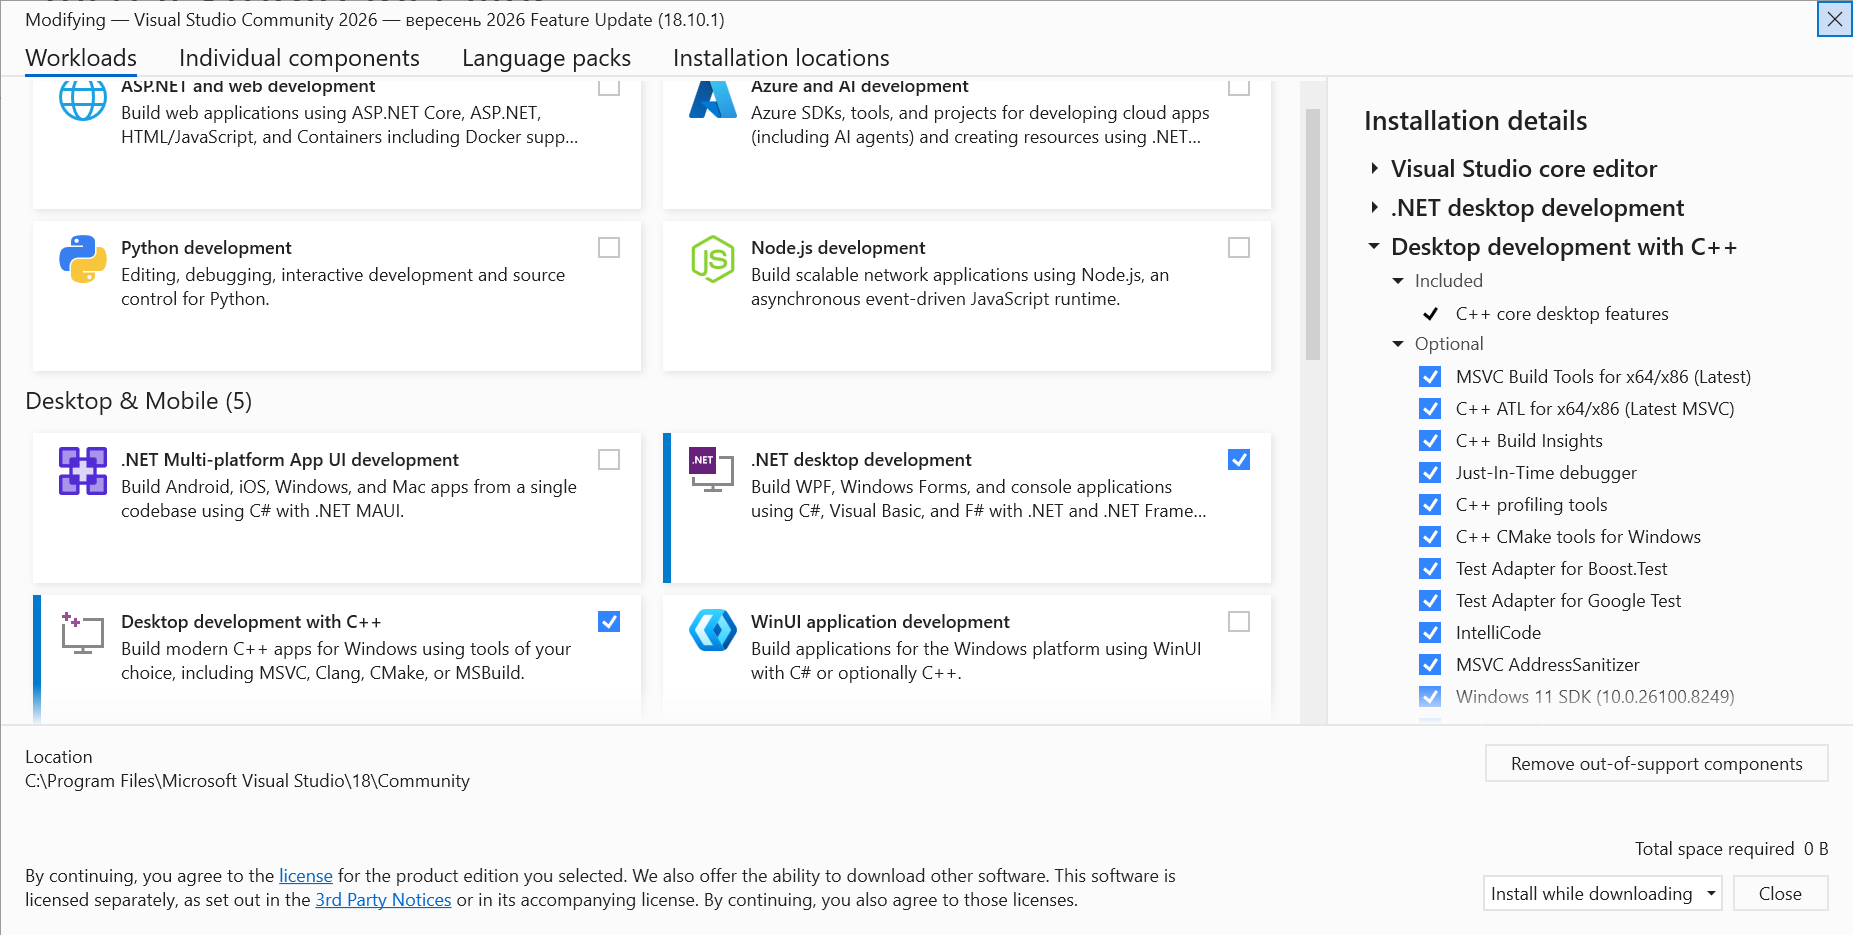The image size is (1853, 935).
Task: Click the Node.js development logo icon
Action: (713, 259)
